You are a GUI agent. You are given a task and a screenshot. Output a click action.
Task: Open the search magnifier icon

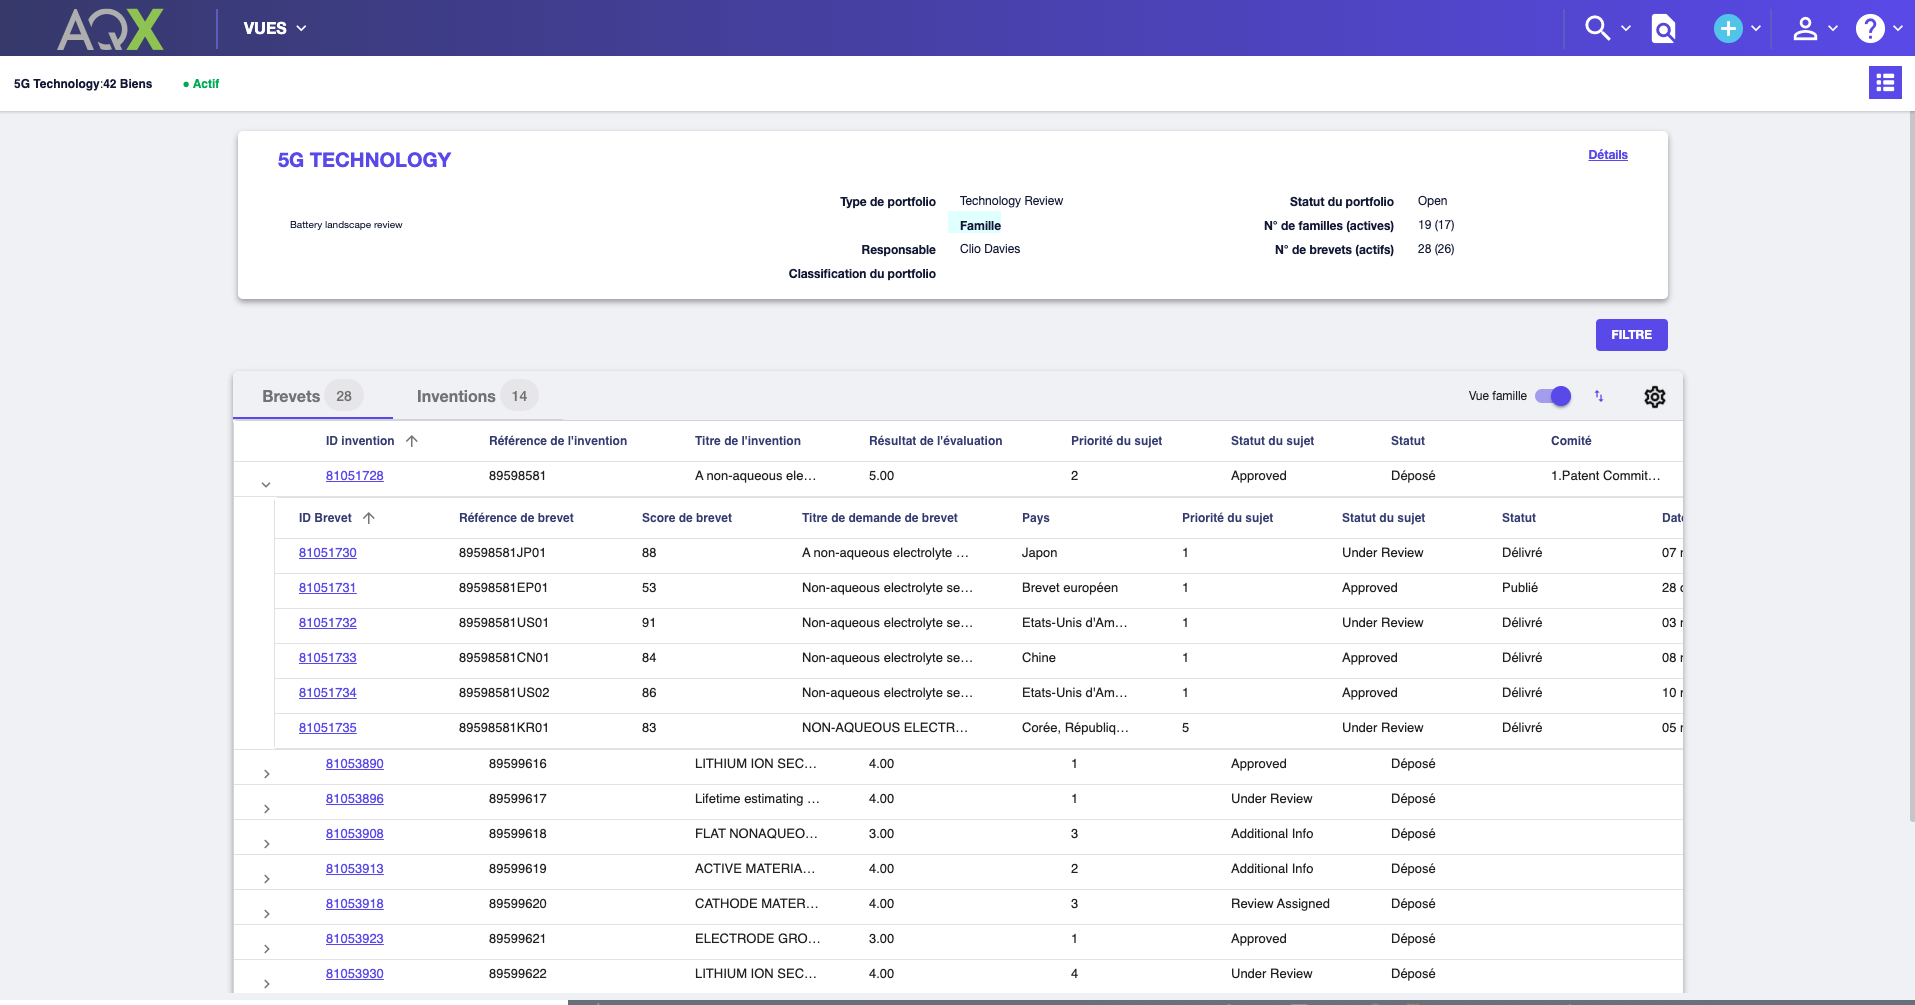click(x=1597, y=28)
